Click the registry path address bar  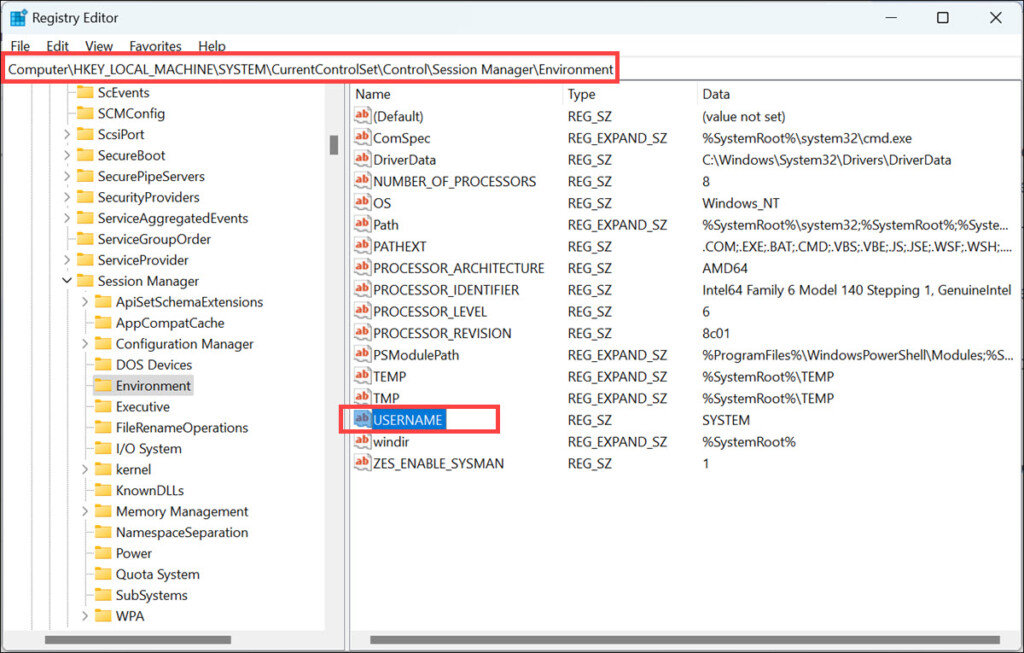[310, 69]
